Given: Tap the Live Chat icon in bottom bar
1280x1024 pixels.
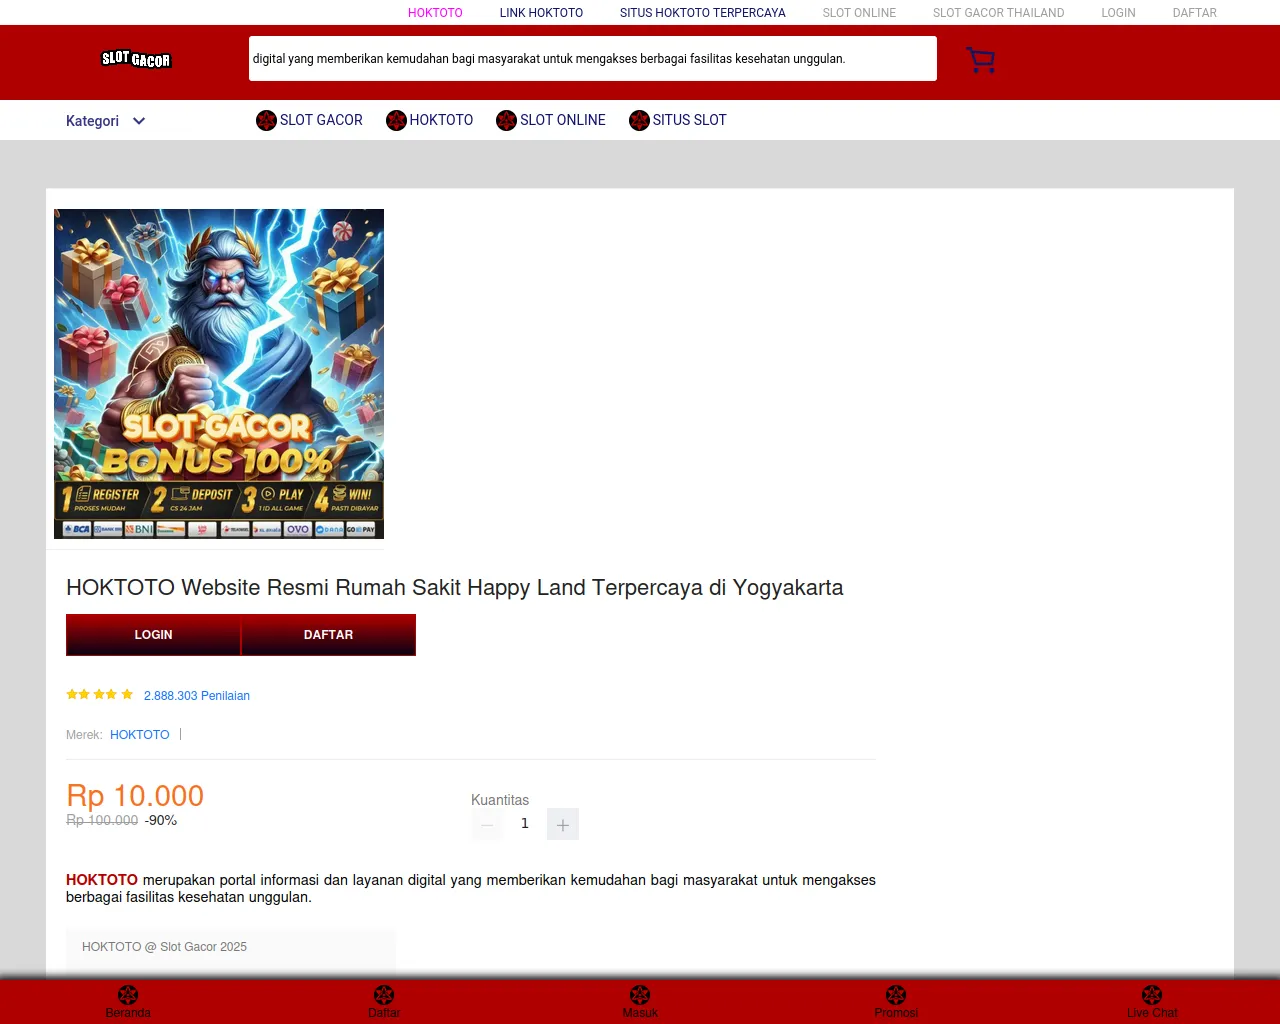Looking at the screenshot, I should coord(1152,995).
